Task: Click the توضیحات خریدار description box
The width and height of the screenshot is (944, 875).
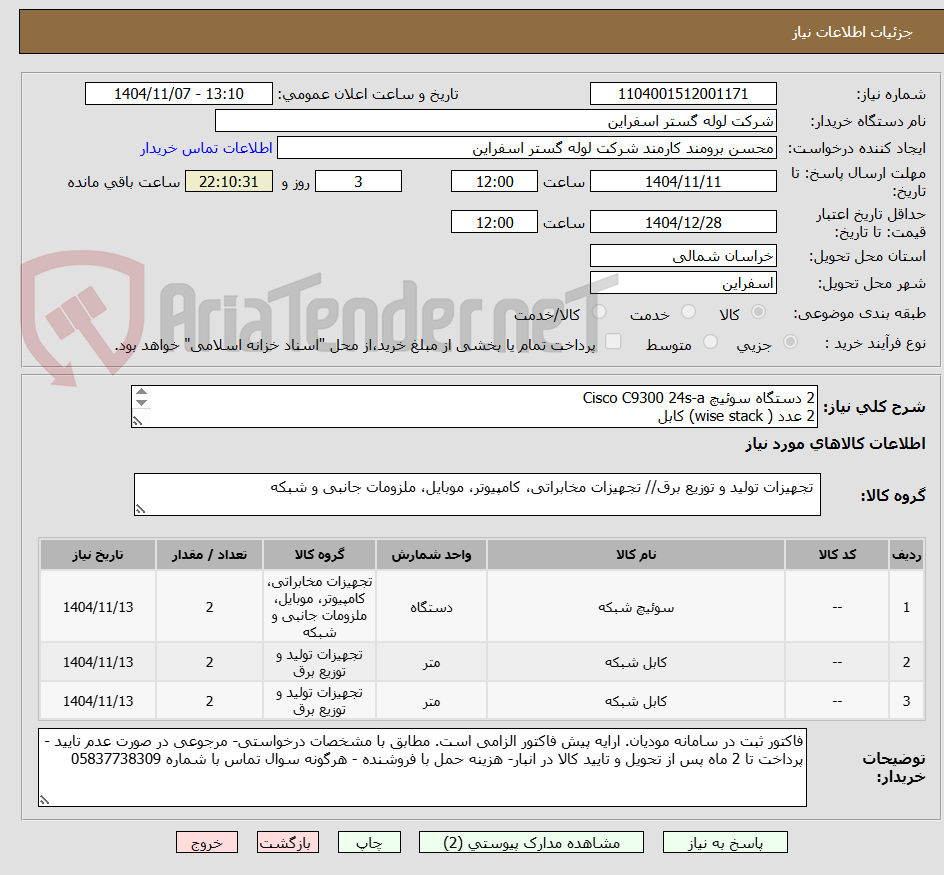Action: [x=422, y=767]
